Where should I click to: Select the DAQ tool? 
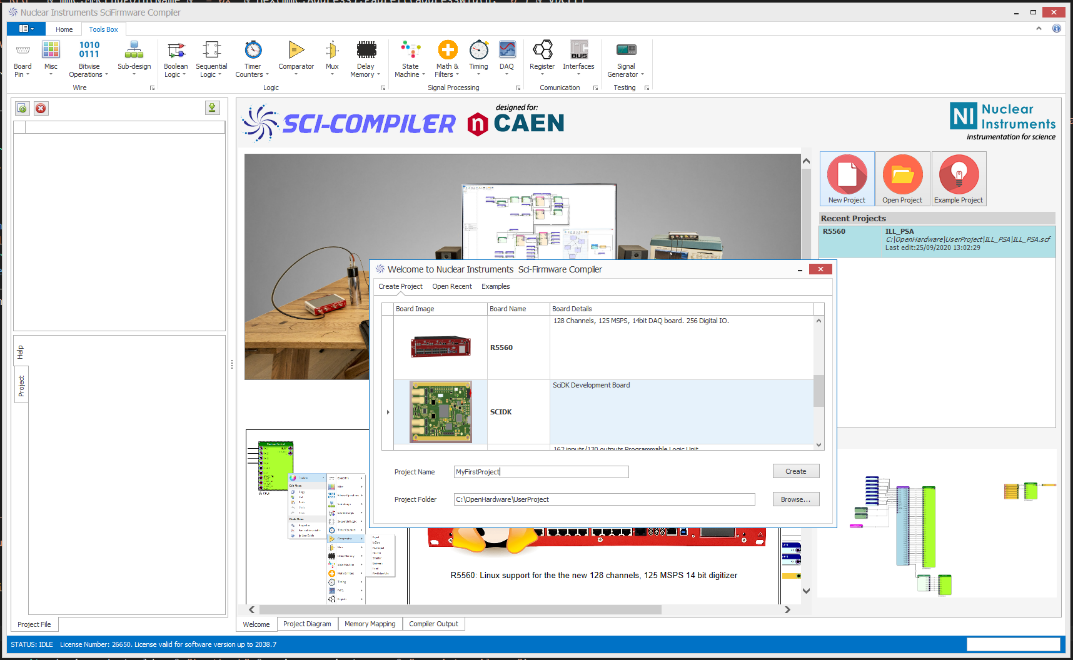[x=506, y=56]
